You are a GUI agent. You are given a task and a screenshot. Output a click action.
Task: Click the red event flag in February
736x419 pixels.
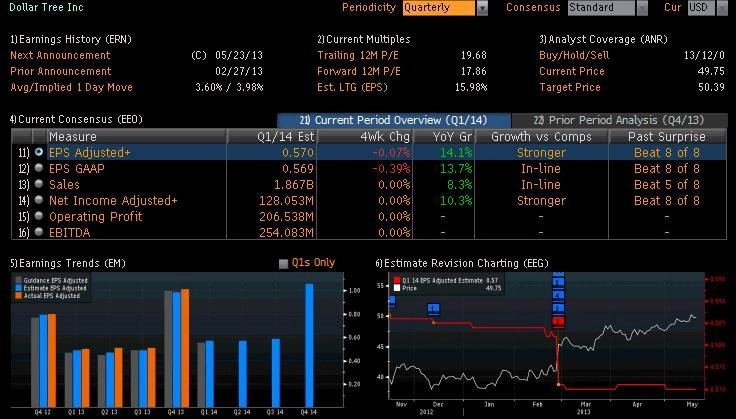click(558, 321)
